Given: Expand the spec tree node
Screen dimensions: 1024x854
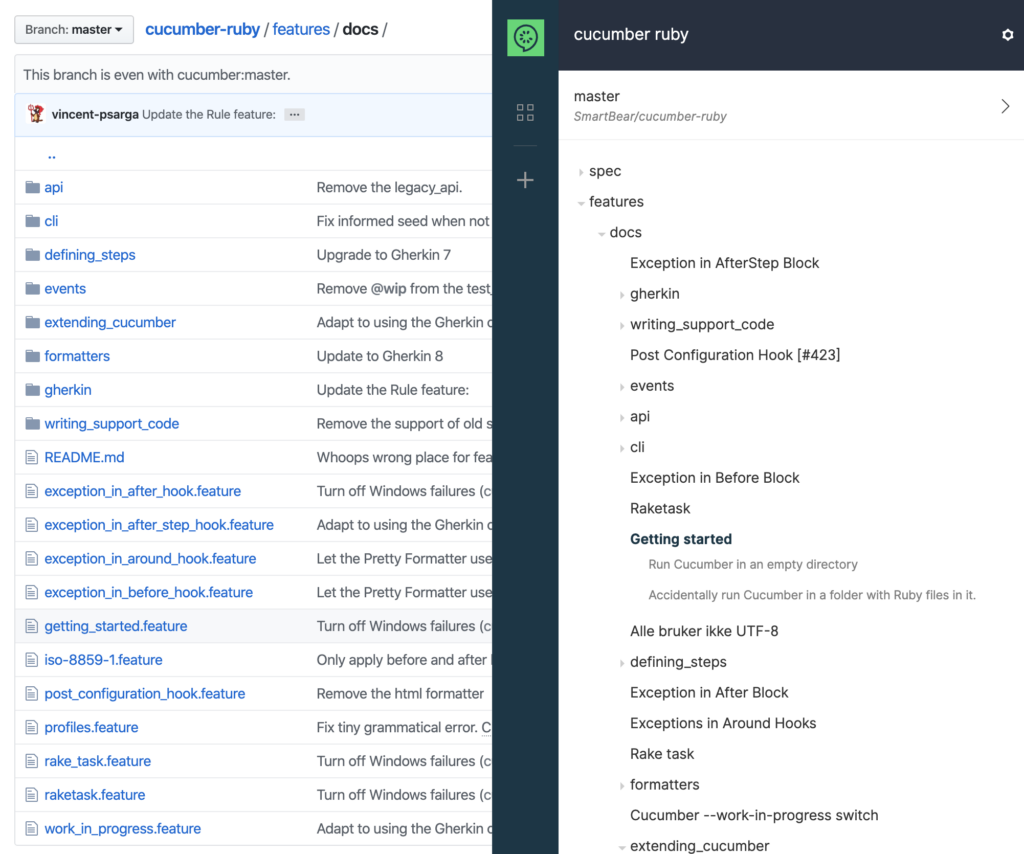Looking at the screenshot, I should coord(581,172).
